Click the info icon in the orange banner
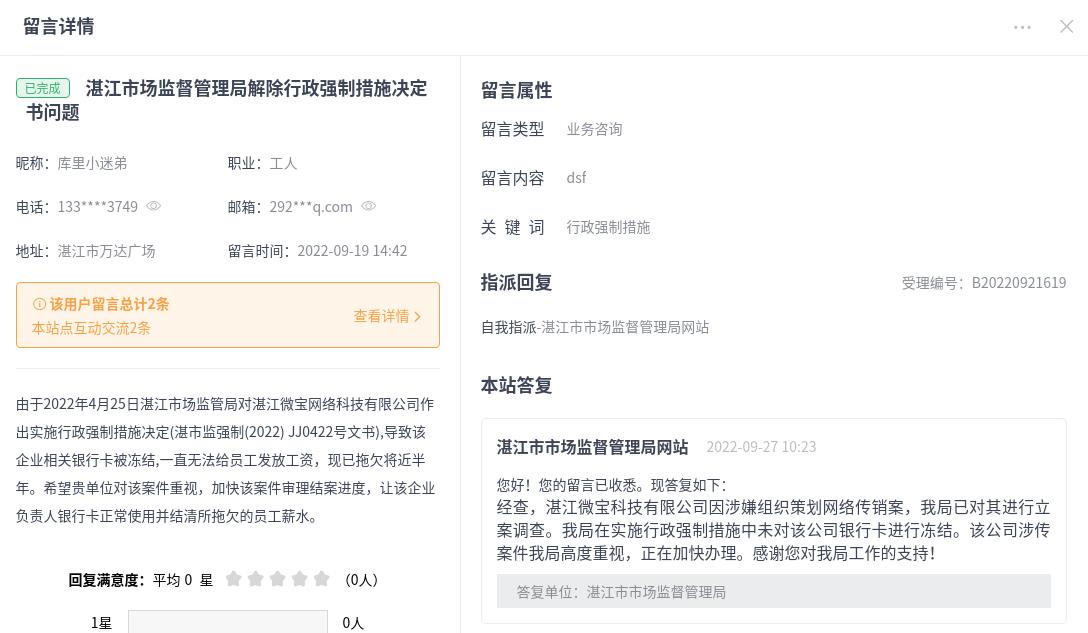 coord(39,304)
